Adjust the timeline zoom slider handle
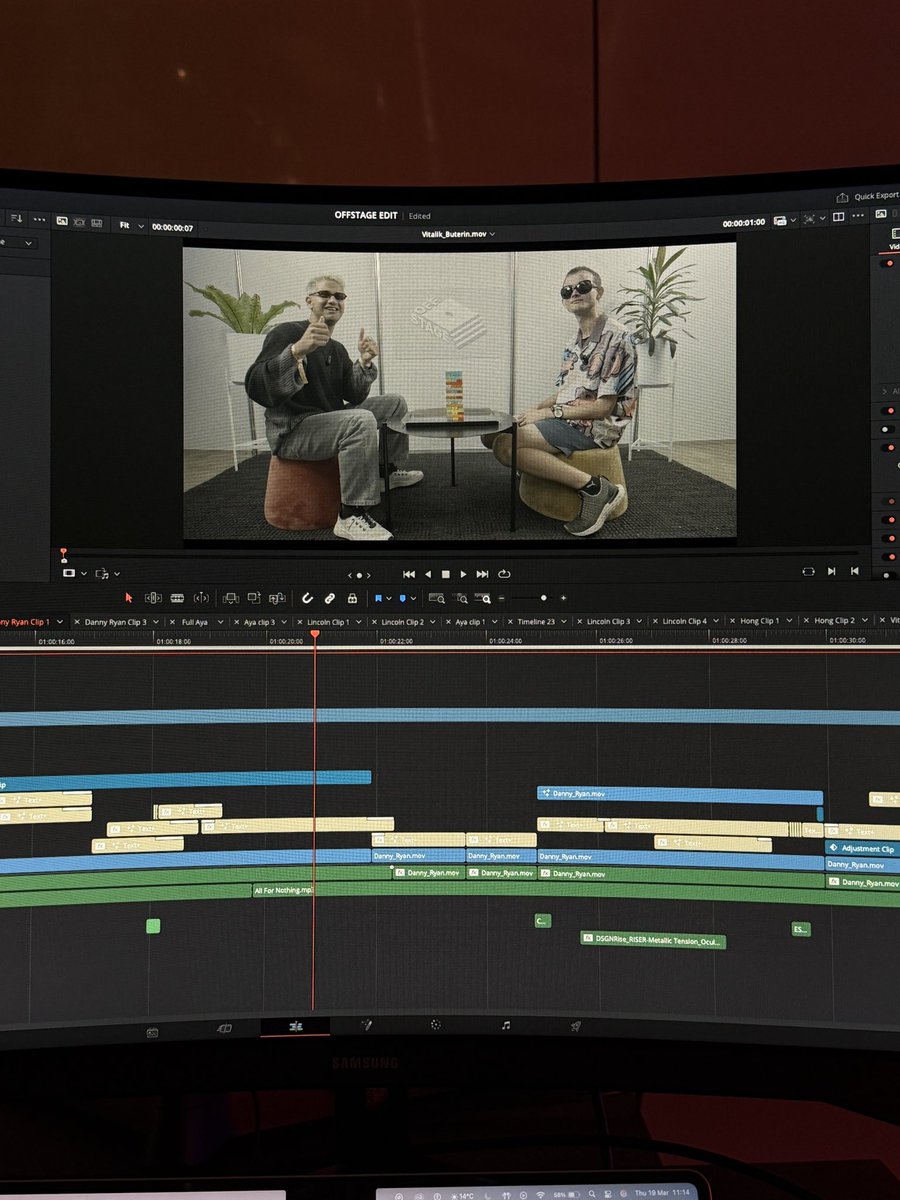 pyautogui.click(x=544, y=598)
